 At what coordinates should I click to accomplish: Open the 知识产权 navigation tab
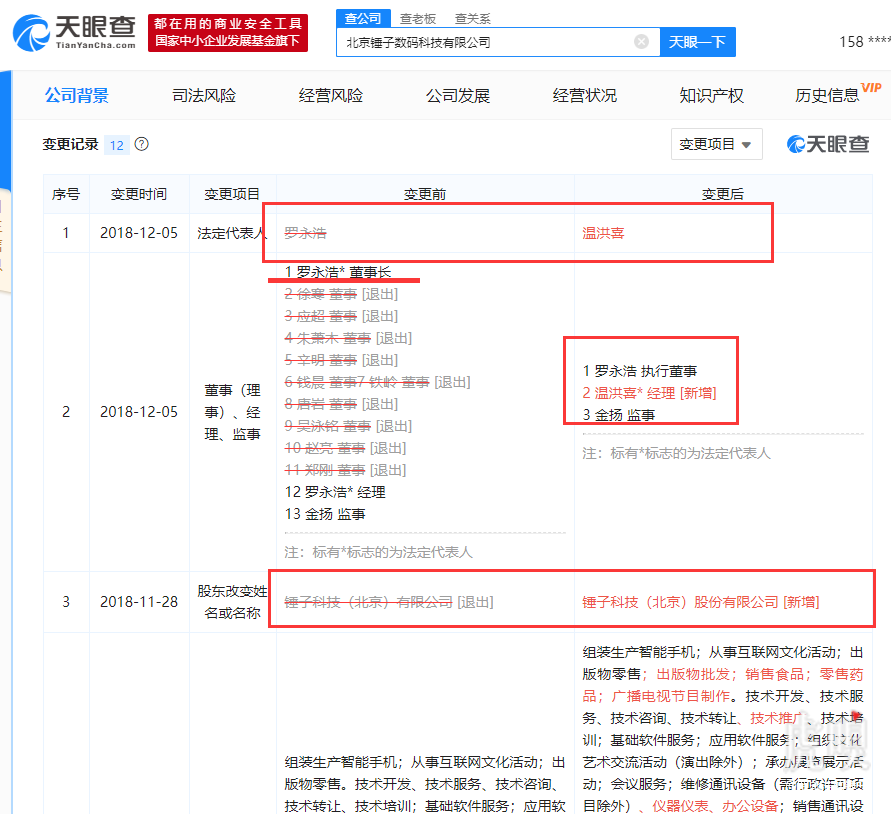click(x=711, y=95)
